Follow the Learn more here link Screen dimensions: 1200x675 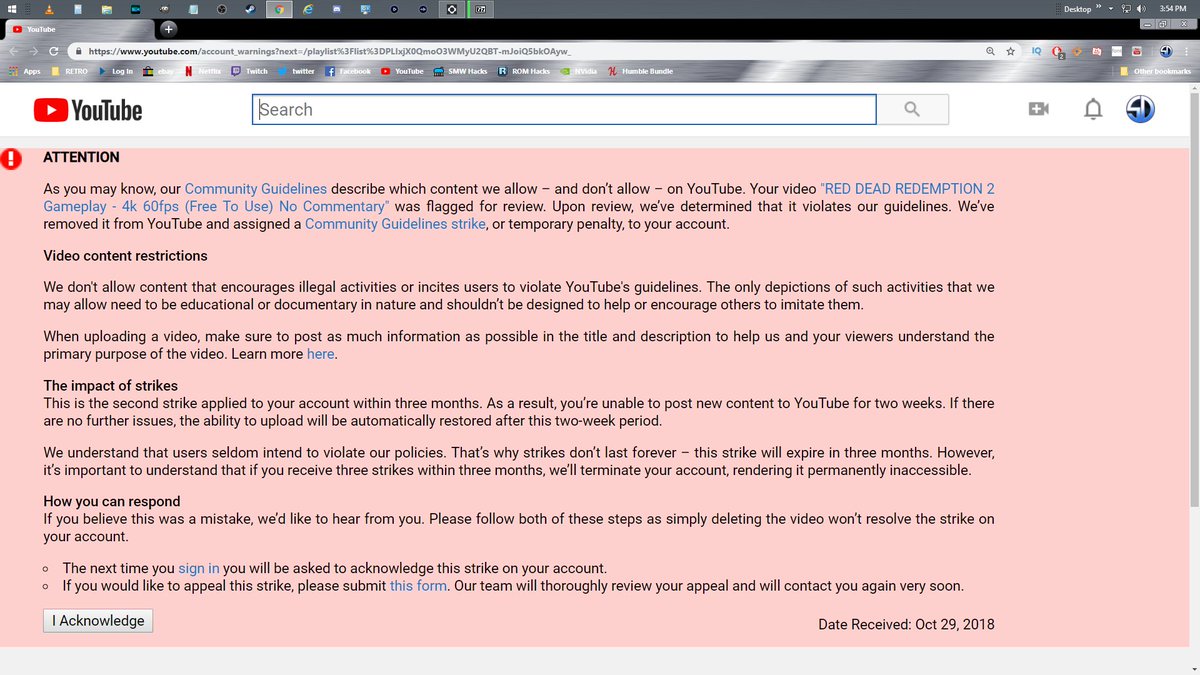320,354
